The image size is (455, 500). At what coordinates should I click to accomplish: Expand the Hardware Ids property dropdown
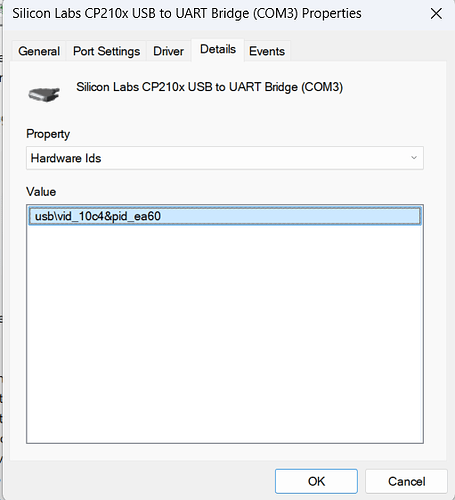[225, 158]
